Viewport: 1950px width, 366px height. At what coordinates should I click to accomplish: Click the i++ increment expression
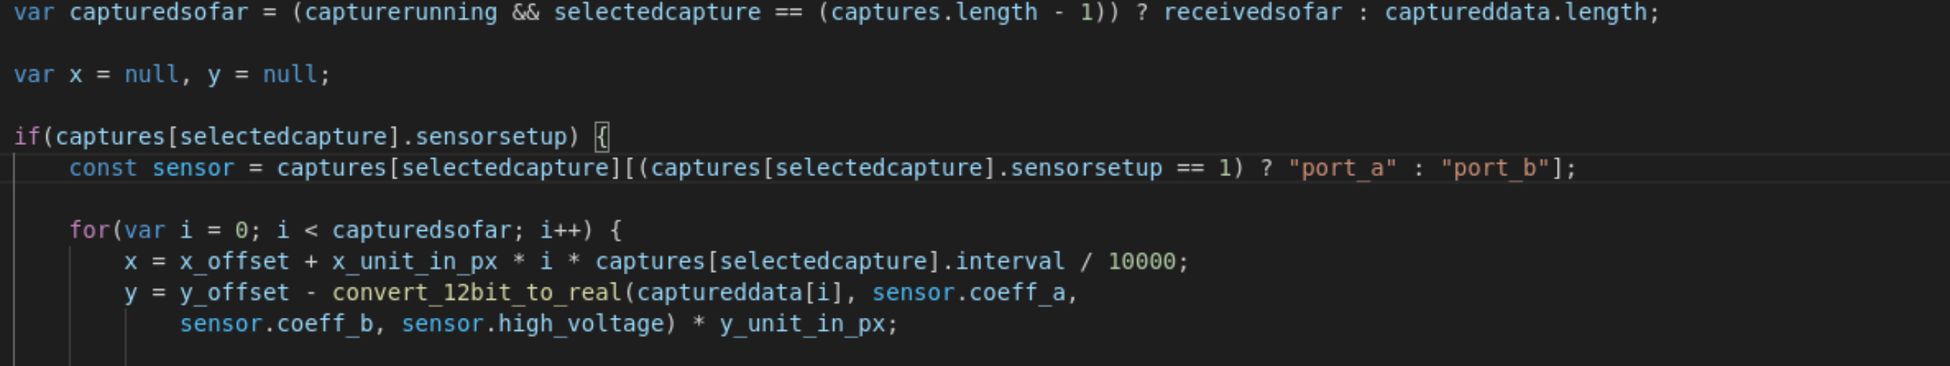(x=560, y=230)
